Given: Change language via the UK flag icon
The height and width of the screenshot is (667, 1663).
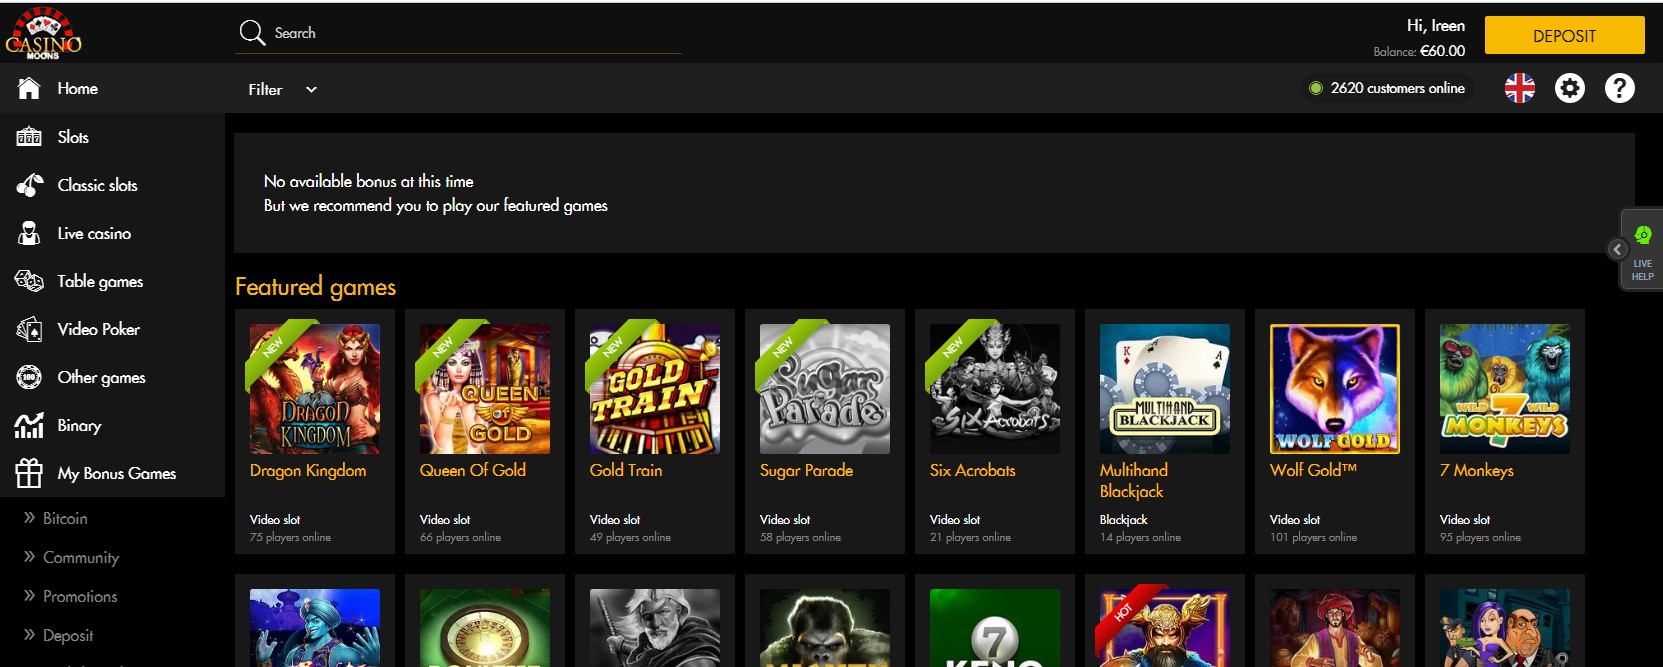Looking at the screenshot, I should coord(1520,88).
